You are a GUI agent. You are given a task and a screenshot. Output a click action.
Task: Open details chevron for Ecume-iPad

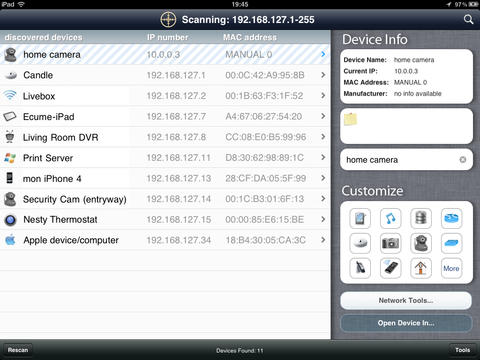point(323,116)
